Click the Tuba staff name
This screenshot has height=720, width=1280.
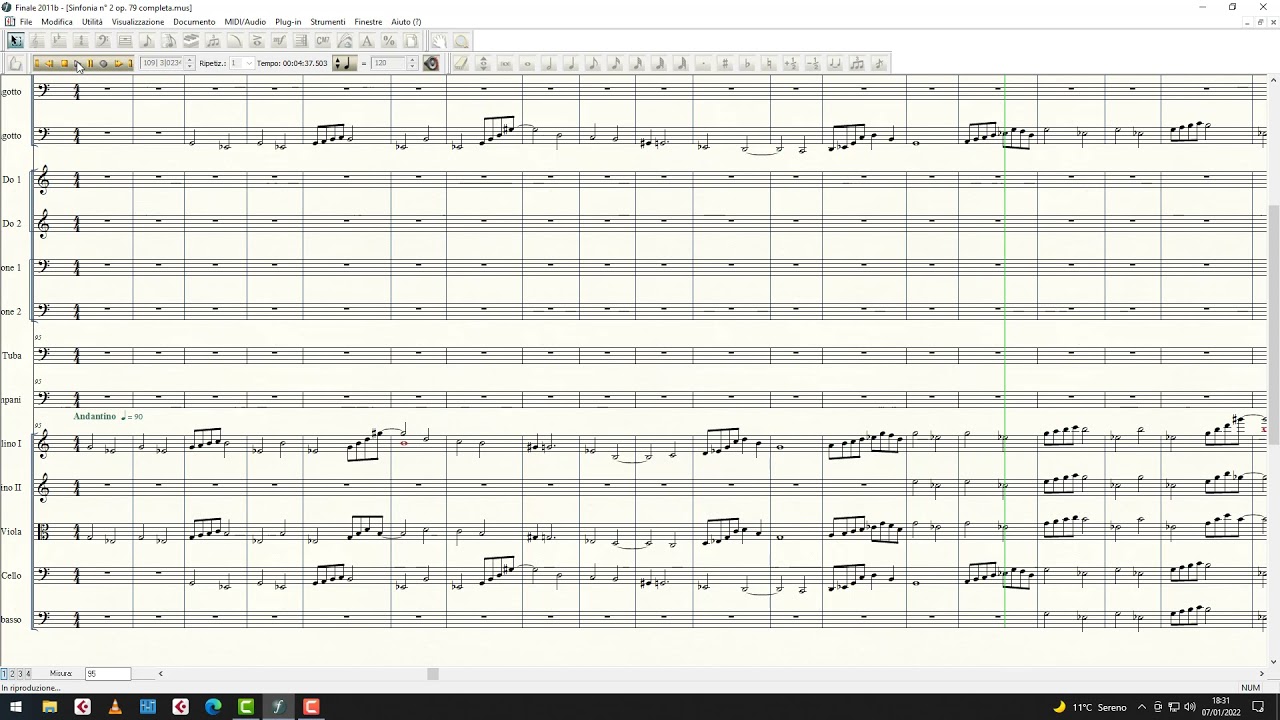point(12,356)
